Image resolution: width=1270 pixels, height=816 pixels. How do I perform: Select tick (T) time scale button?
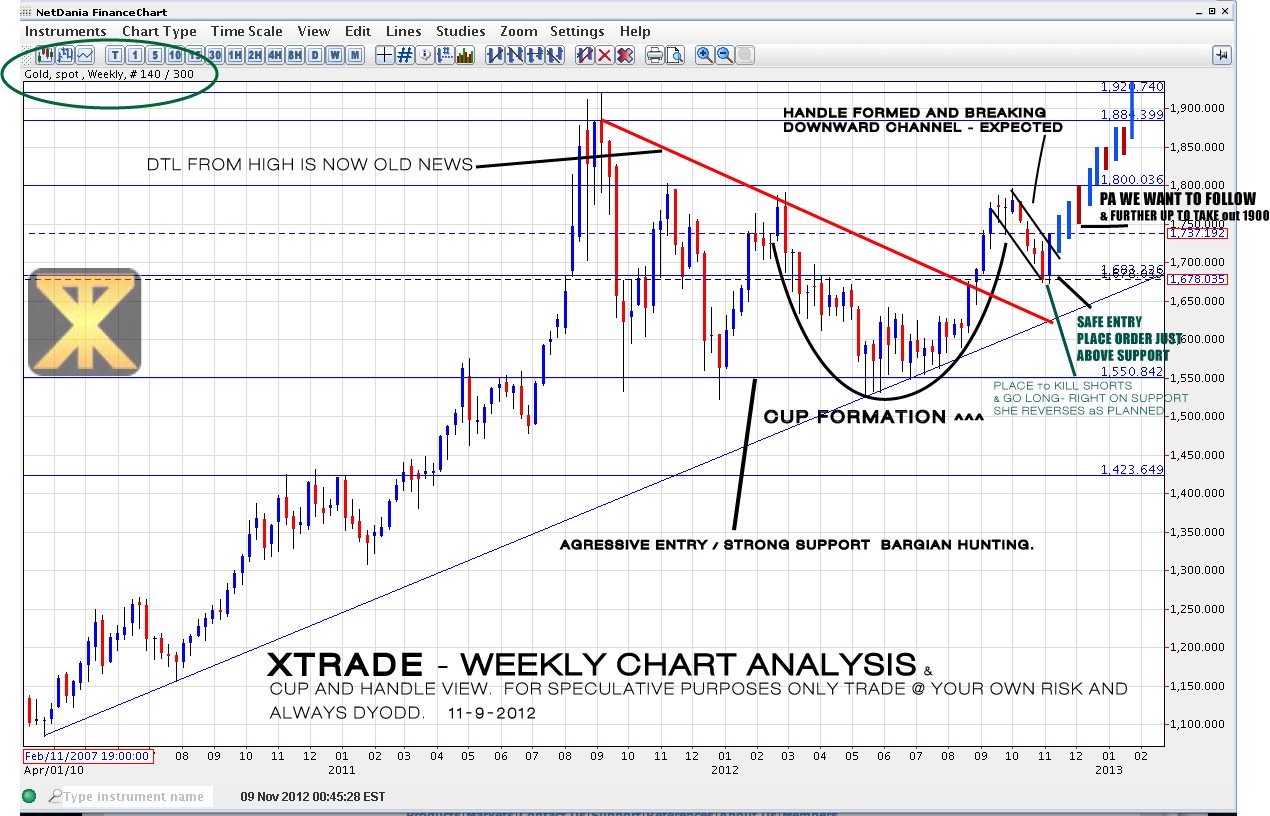click(x=116, y=55)
